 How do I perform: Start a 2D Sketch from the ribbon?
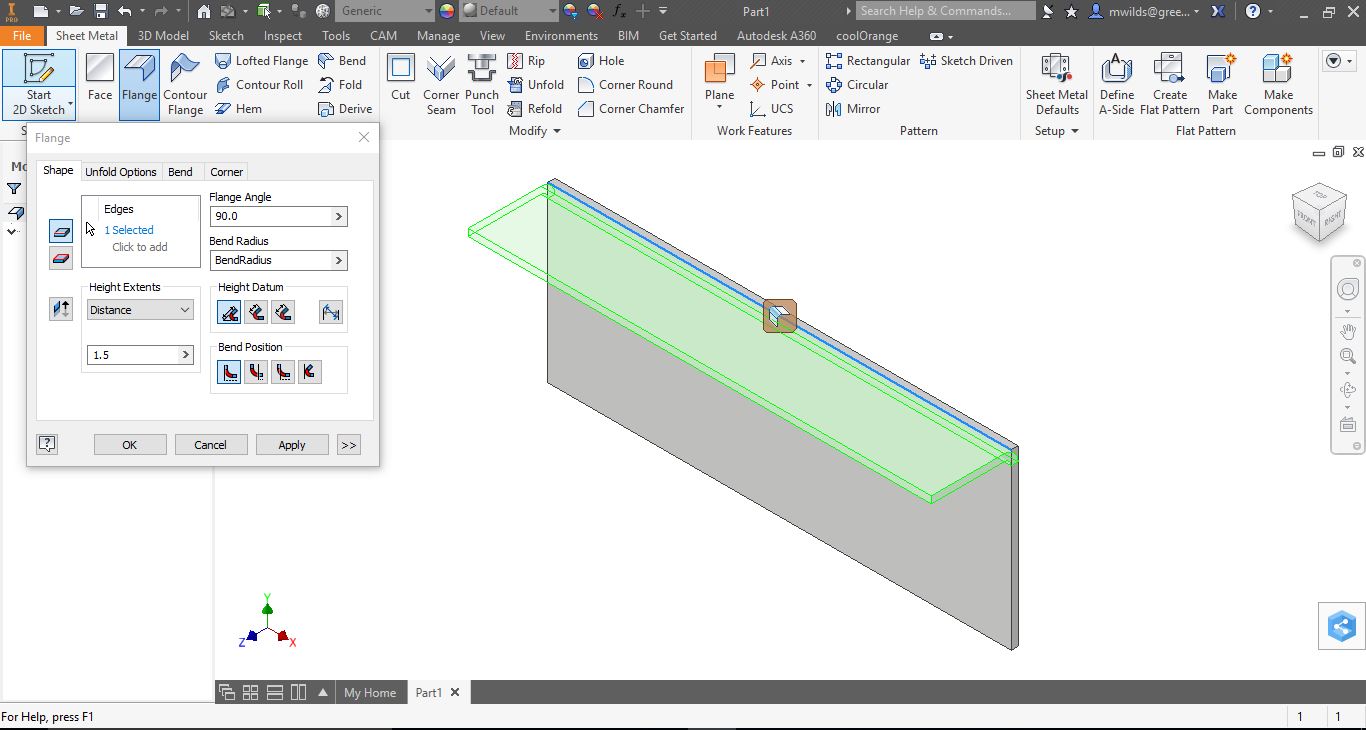click(x=39, y=85)
